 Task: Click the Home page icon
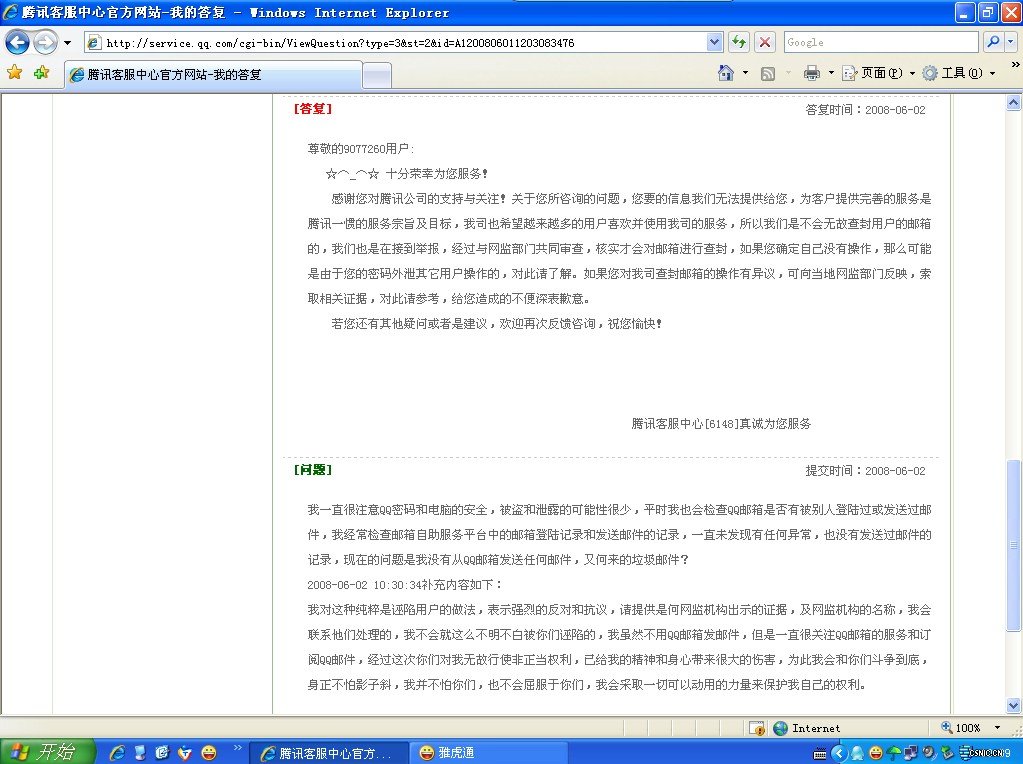click(x=727, y=73)
